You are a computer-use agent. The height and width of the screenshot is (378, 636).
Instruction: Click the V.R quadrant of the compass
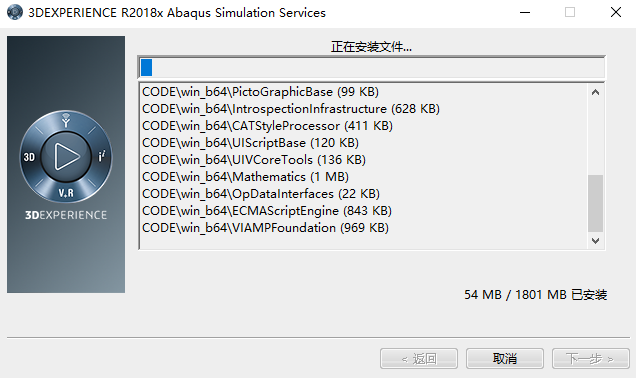click(66, 193)
